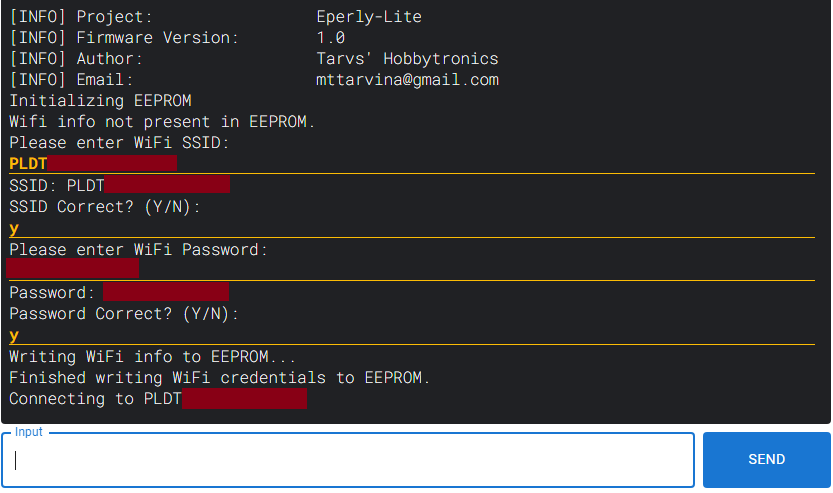Click Finished writing WiFi credentials line

click(219, 377)
